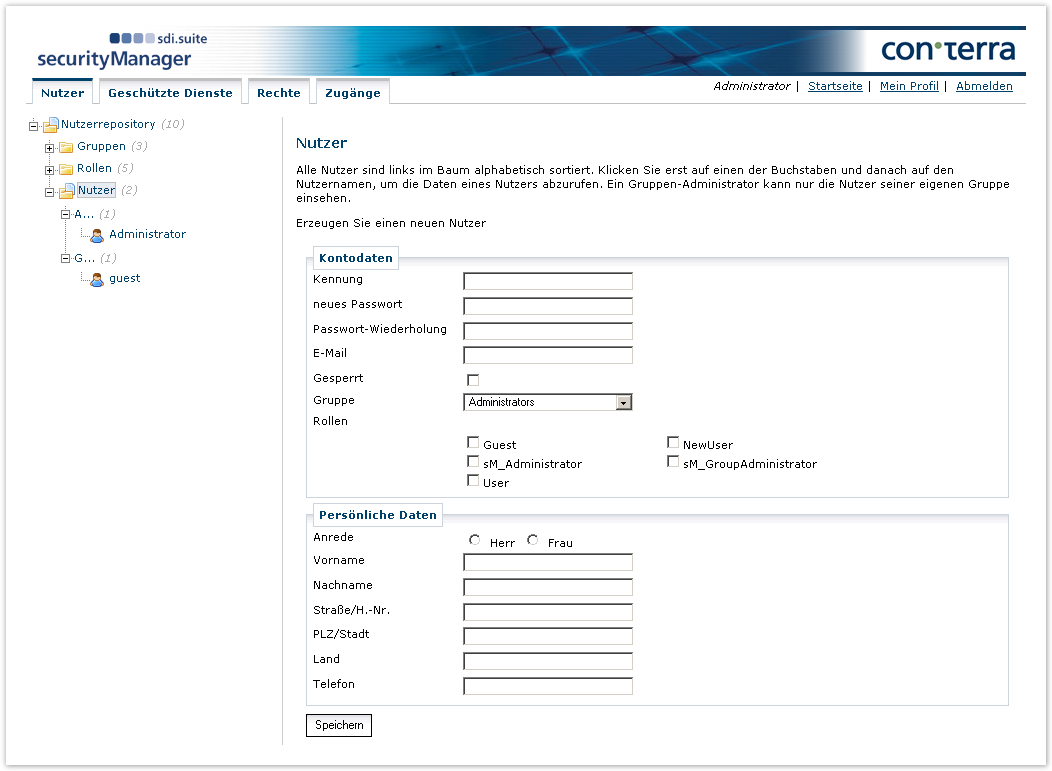Expand the Gruppen tree node

click(x=49, y=148)
